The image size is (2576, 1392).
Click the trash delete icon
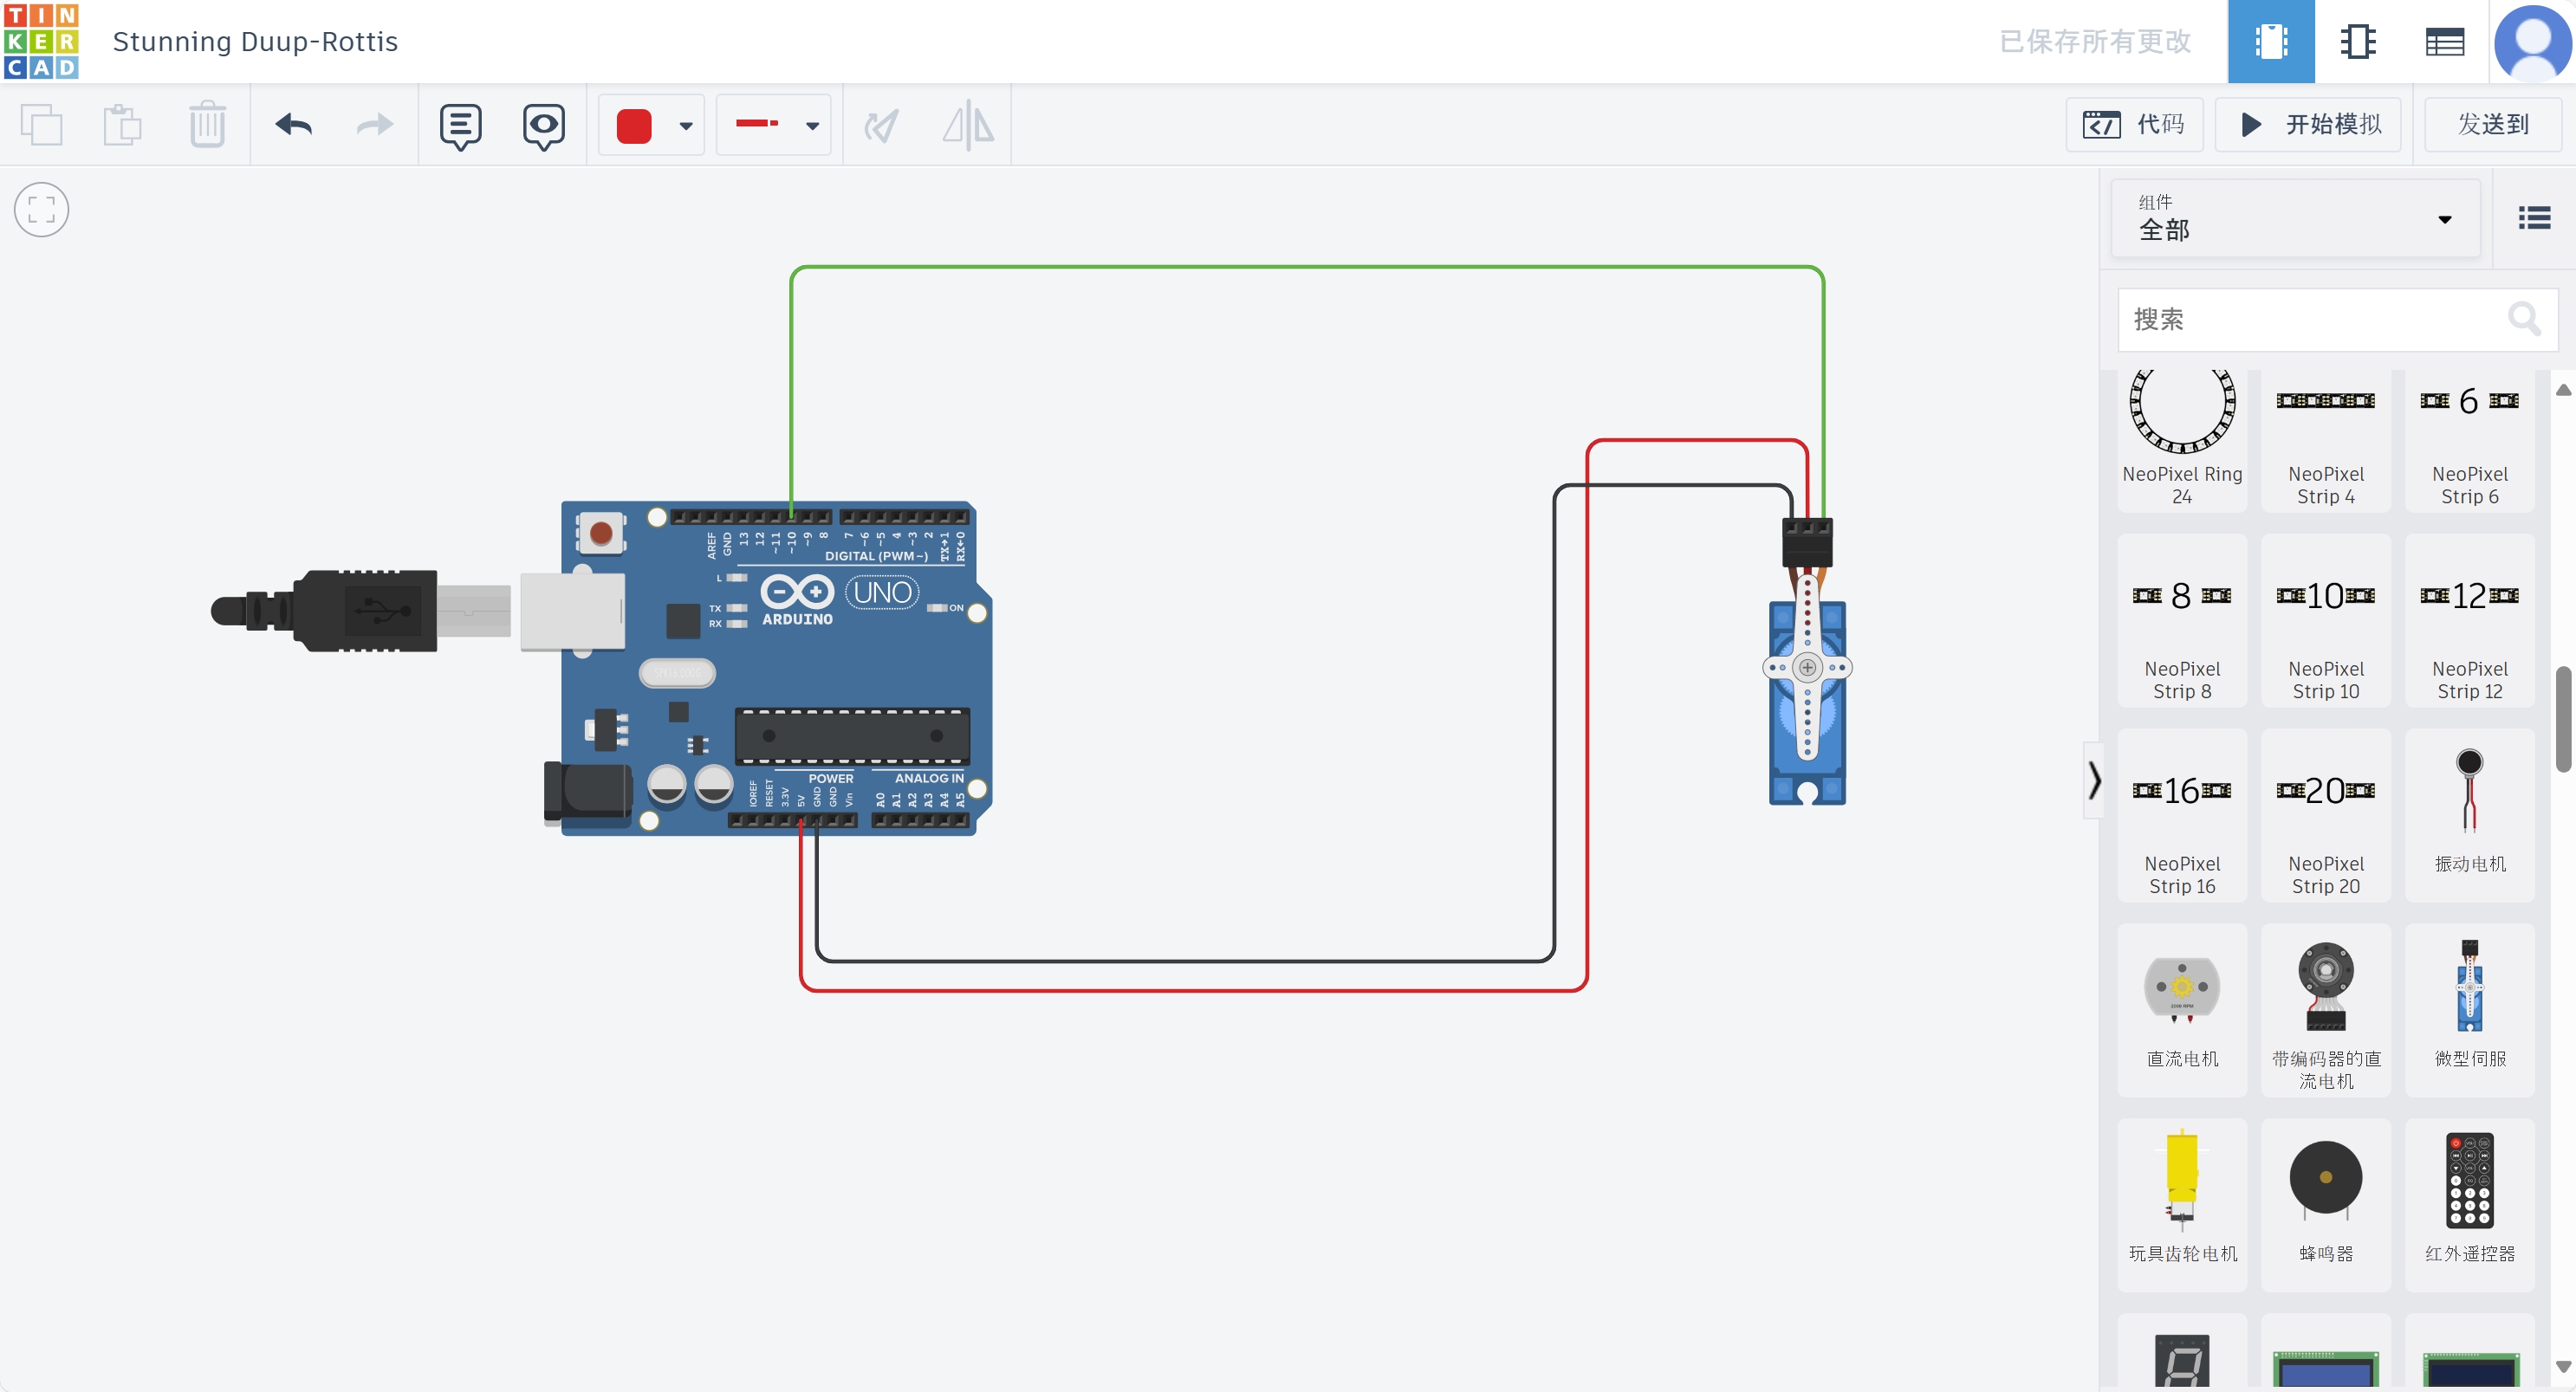(x=207, y=125)
